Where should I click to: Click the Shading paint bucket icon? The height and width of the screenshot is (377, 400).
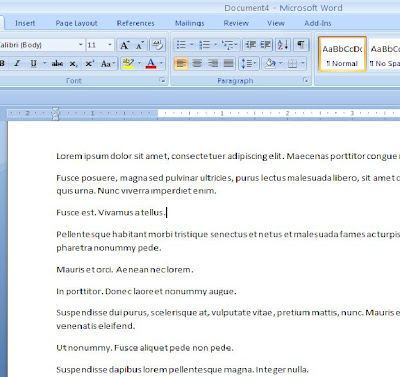(270, 63)
